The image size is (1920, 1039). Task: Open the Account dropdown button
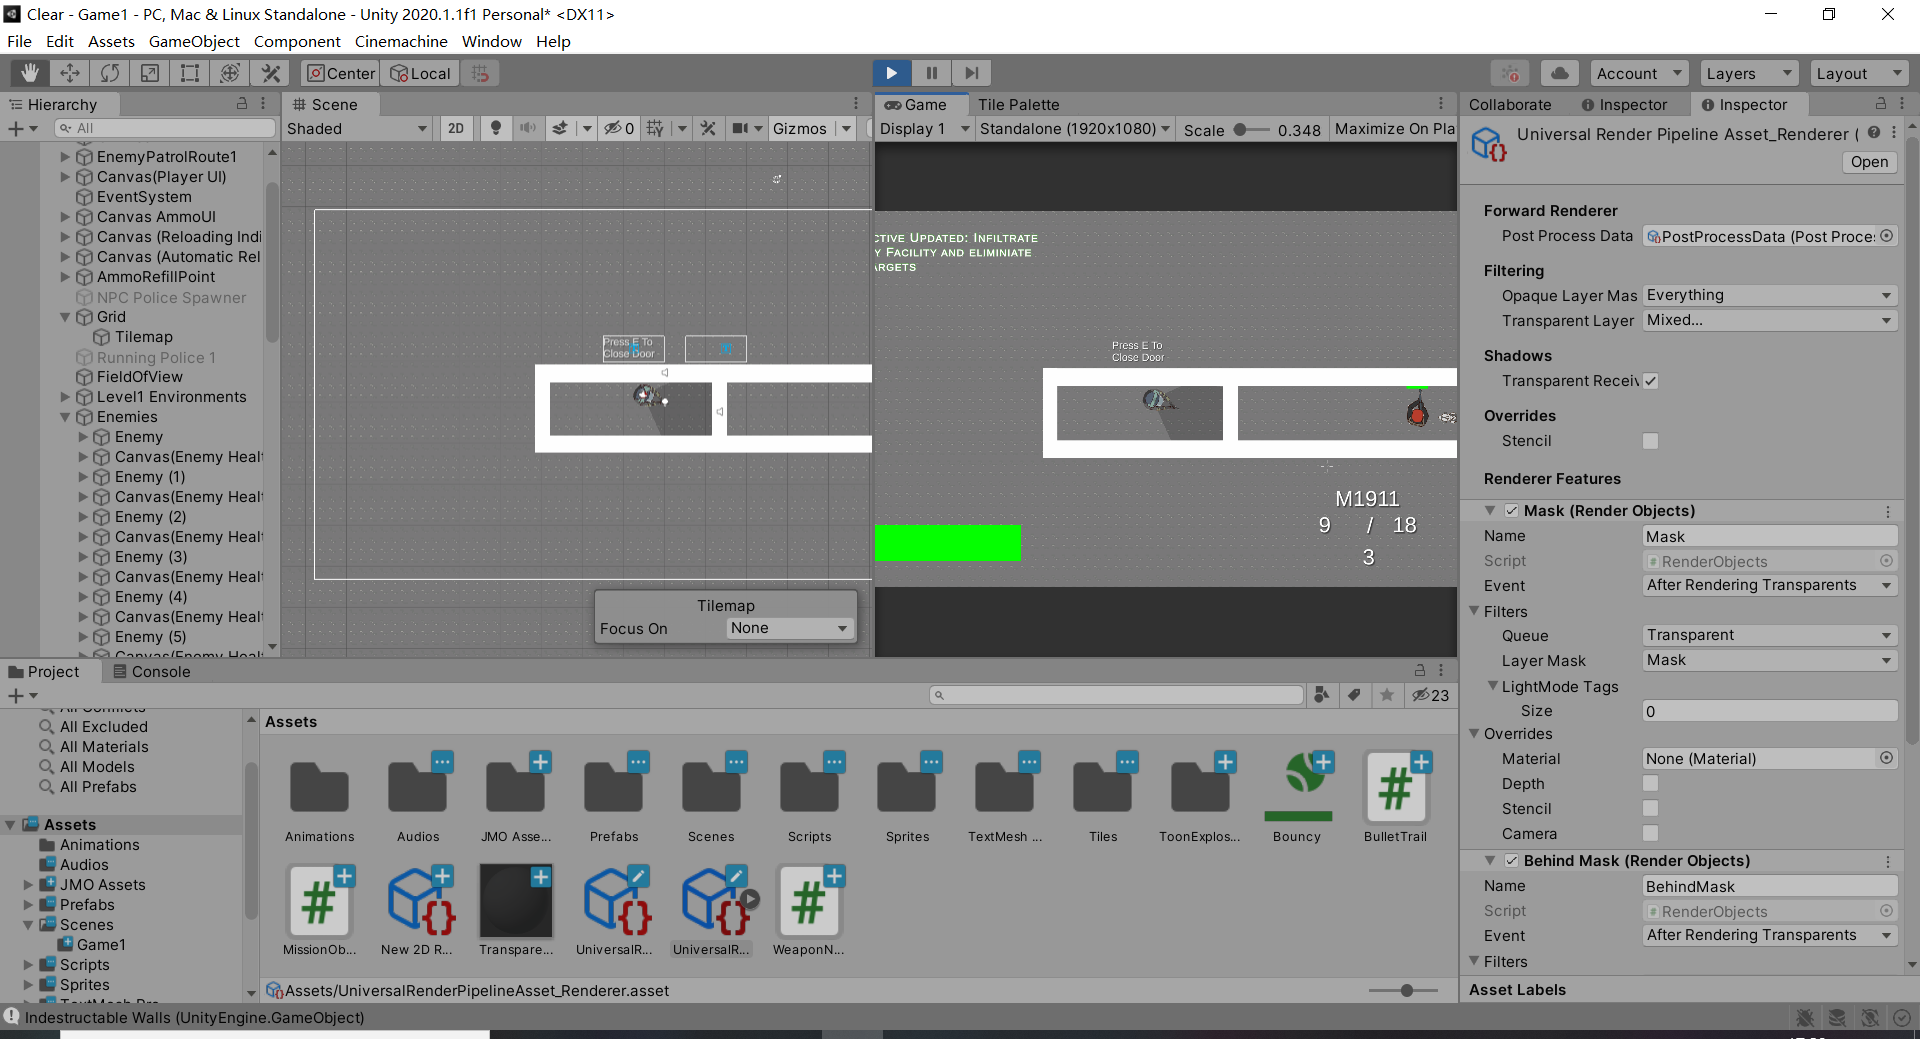1638,73
